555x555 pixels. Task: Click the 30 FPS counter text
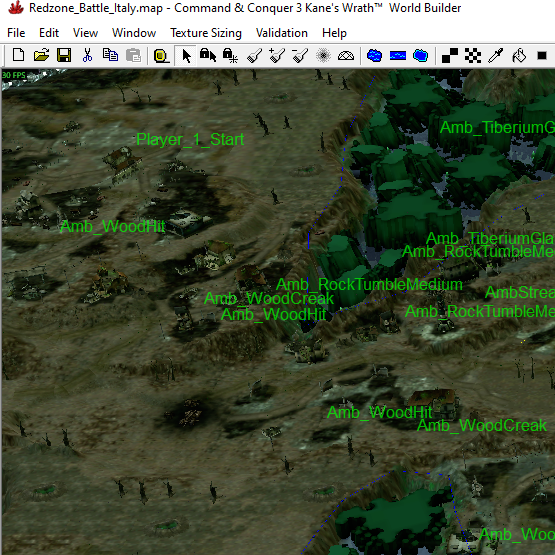click(14, 75)
